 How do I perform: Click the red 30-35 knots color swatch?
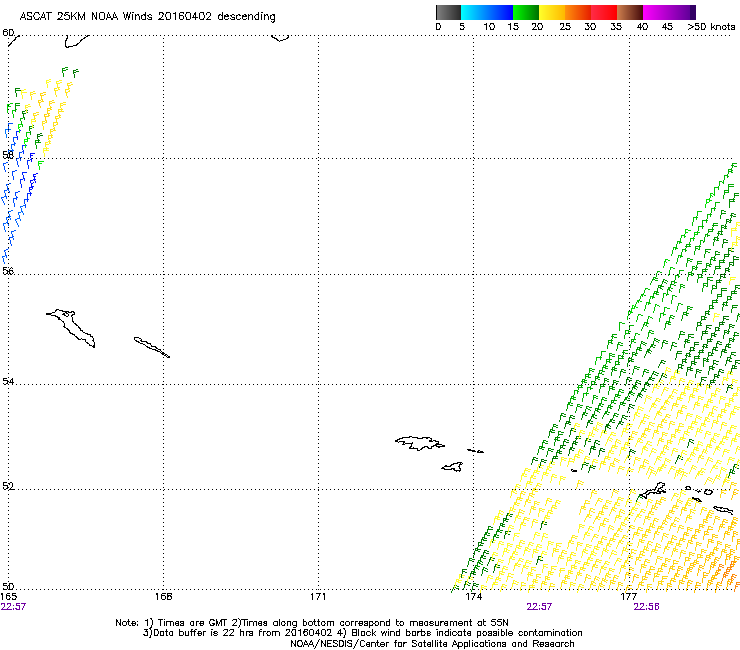pyautogui.click(x=604, y=12)
